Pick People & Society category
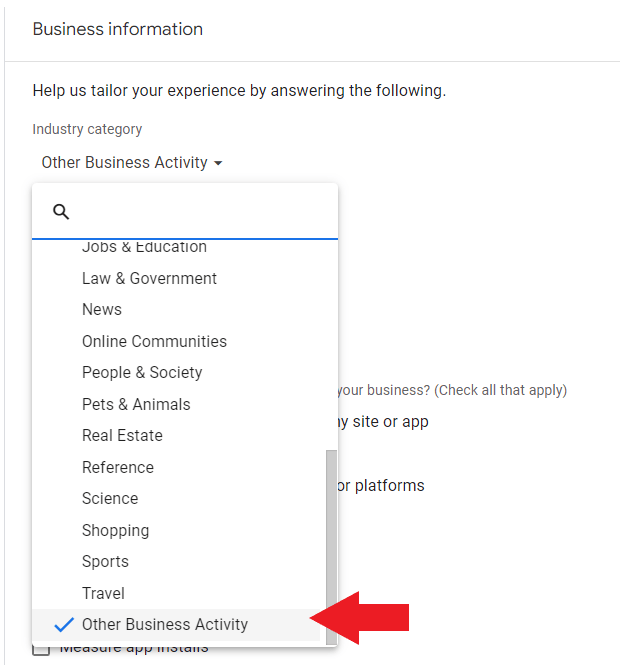620x665 pixels. coord(142,373)
